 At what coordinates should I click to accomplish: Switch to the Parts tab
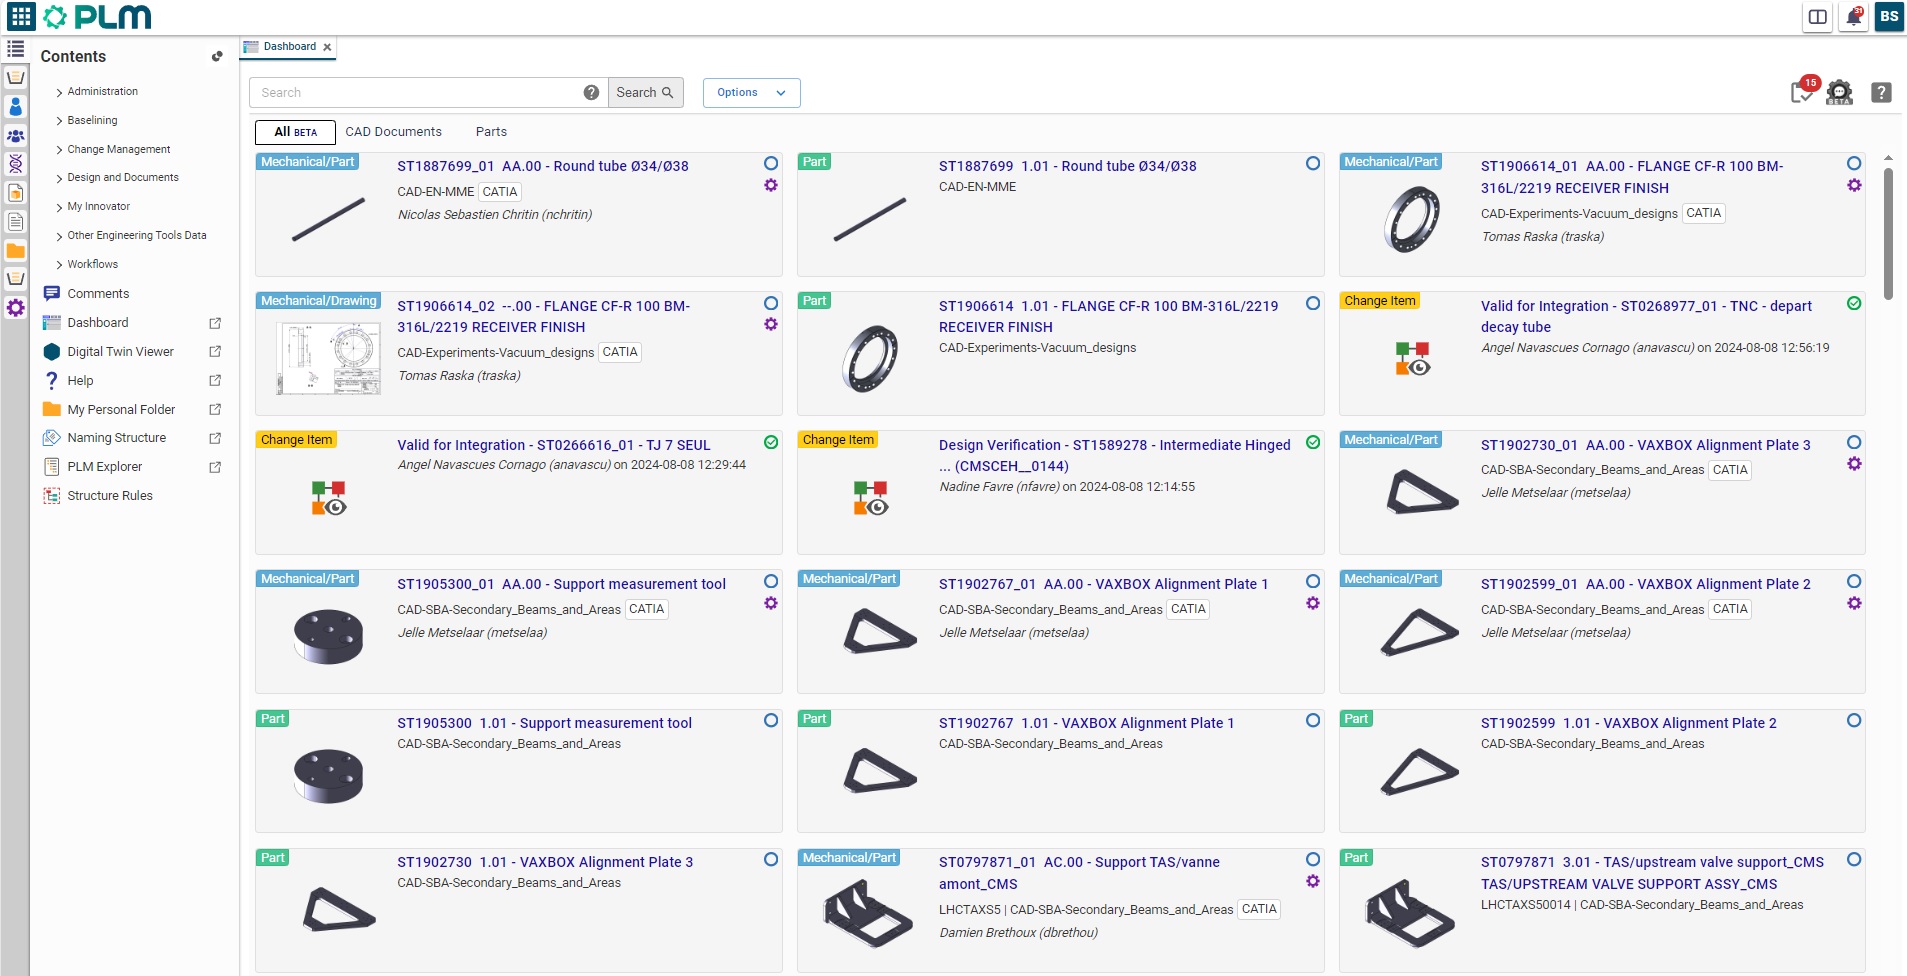coord(491,132)
